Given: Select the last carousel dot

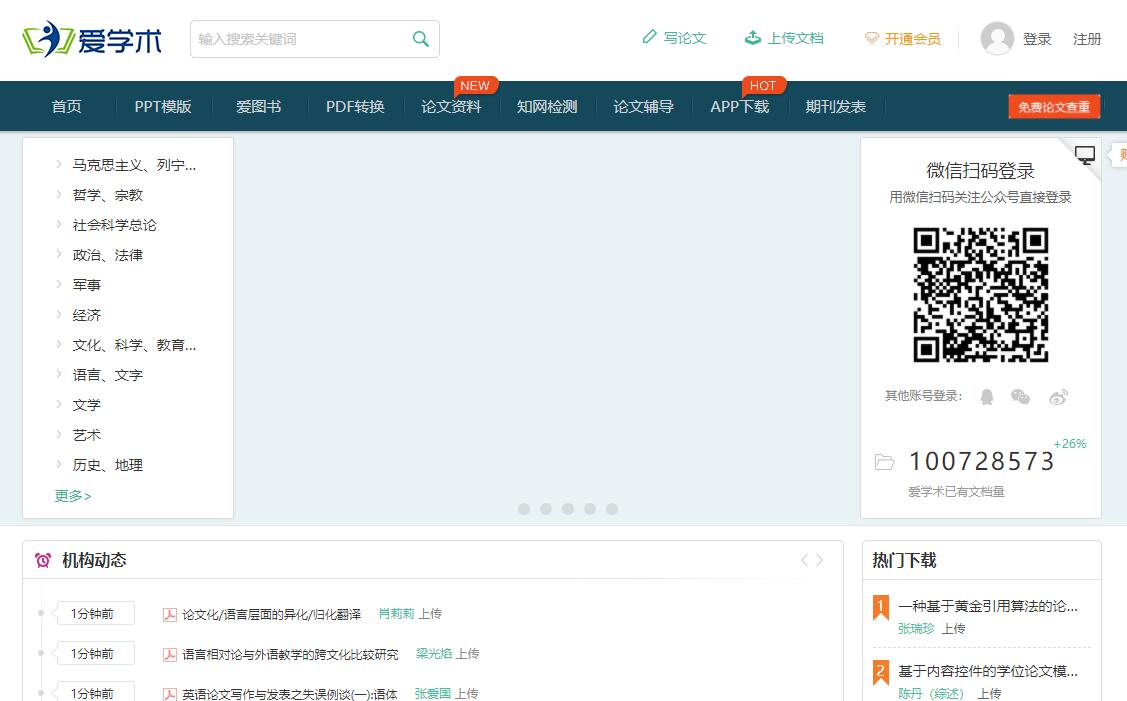Looking at the screenshot, I should point(612,509).
